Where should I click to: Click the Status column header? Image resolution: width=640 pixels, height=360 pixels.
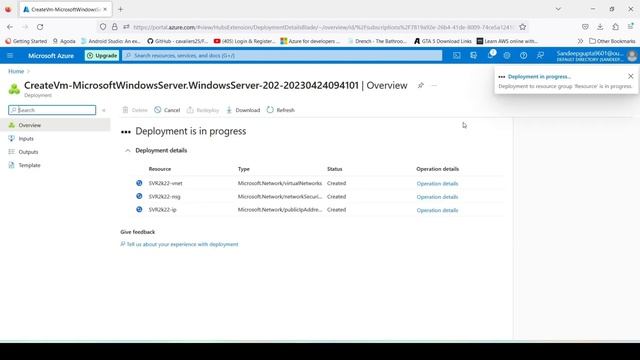tap(334, 169)
